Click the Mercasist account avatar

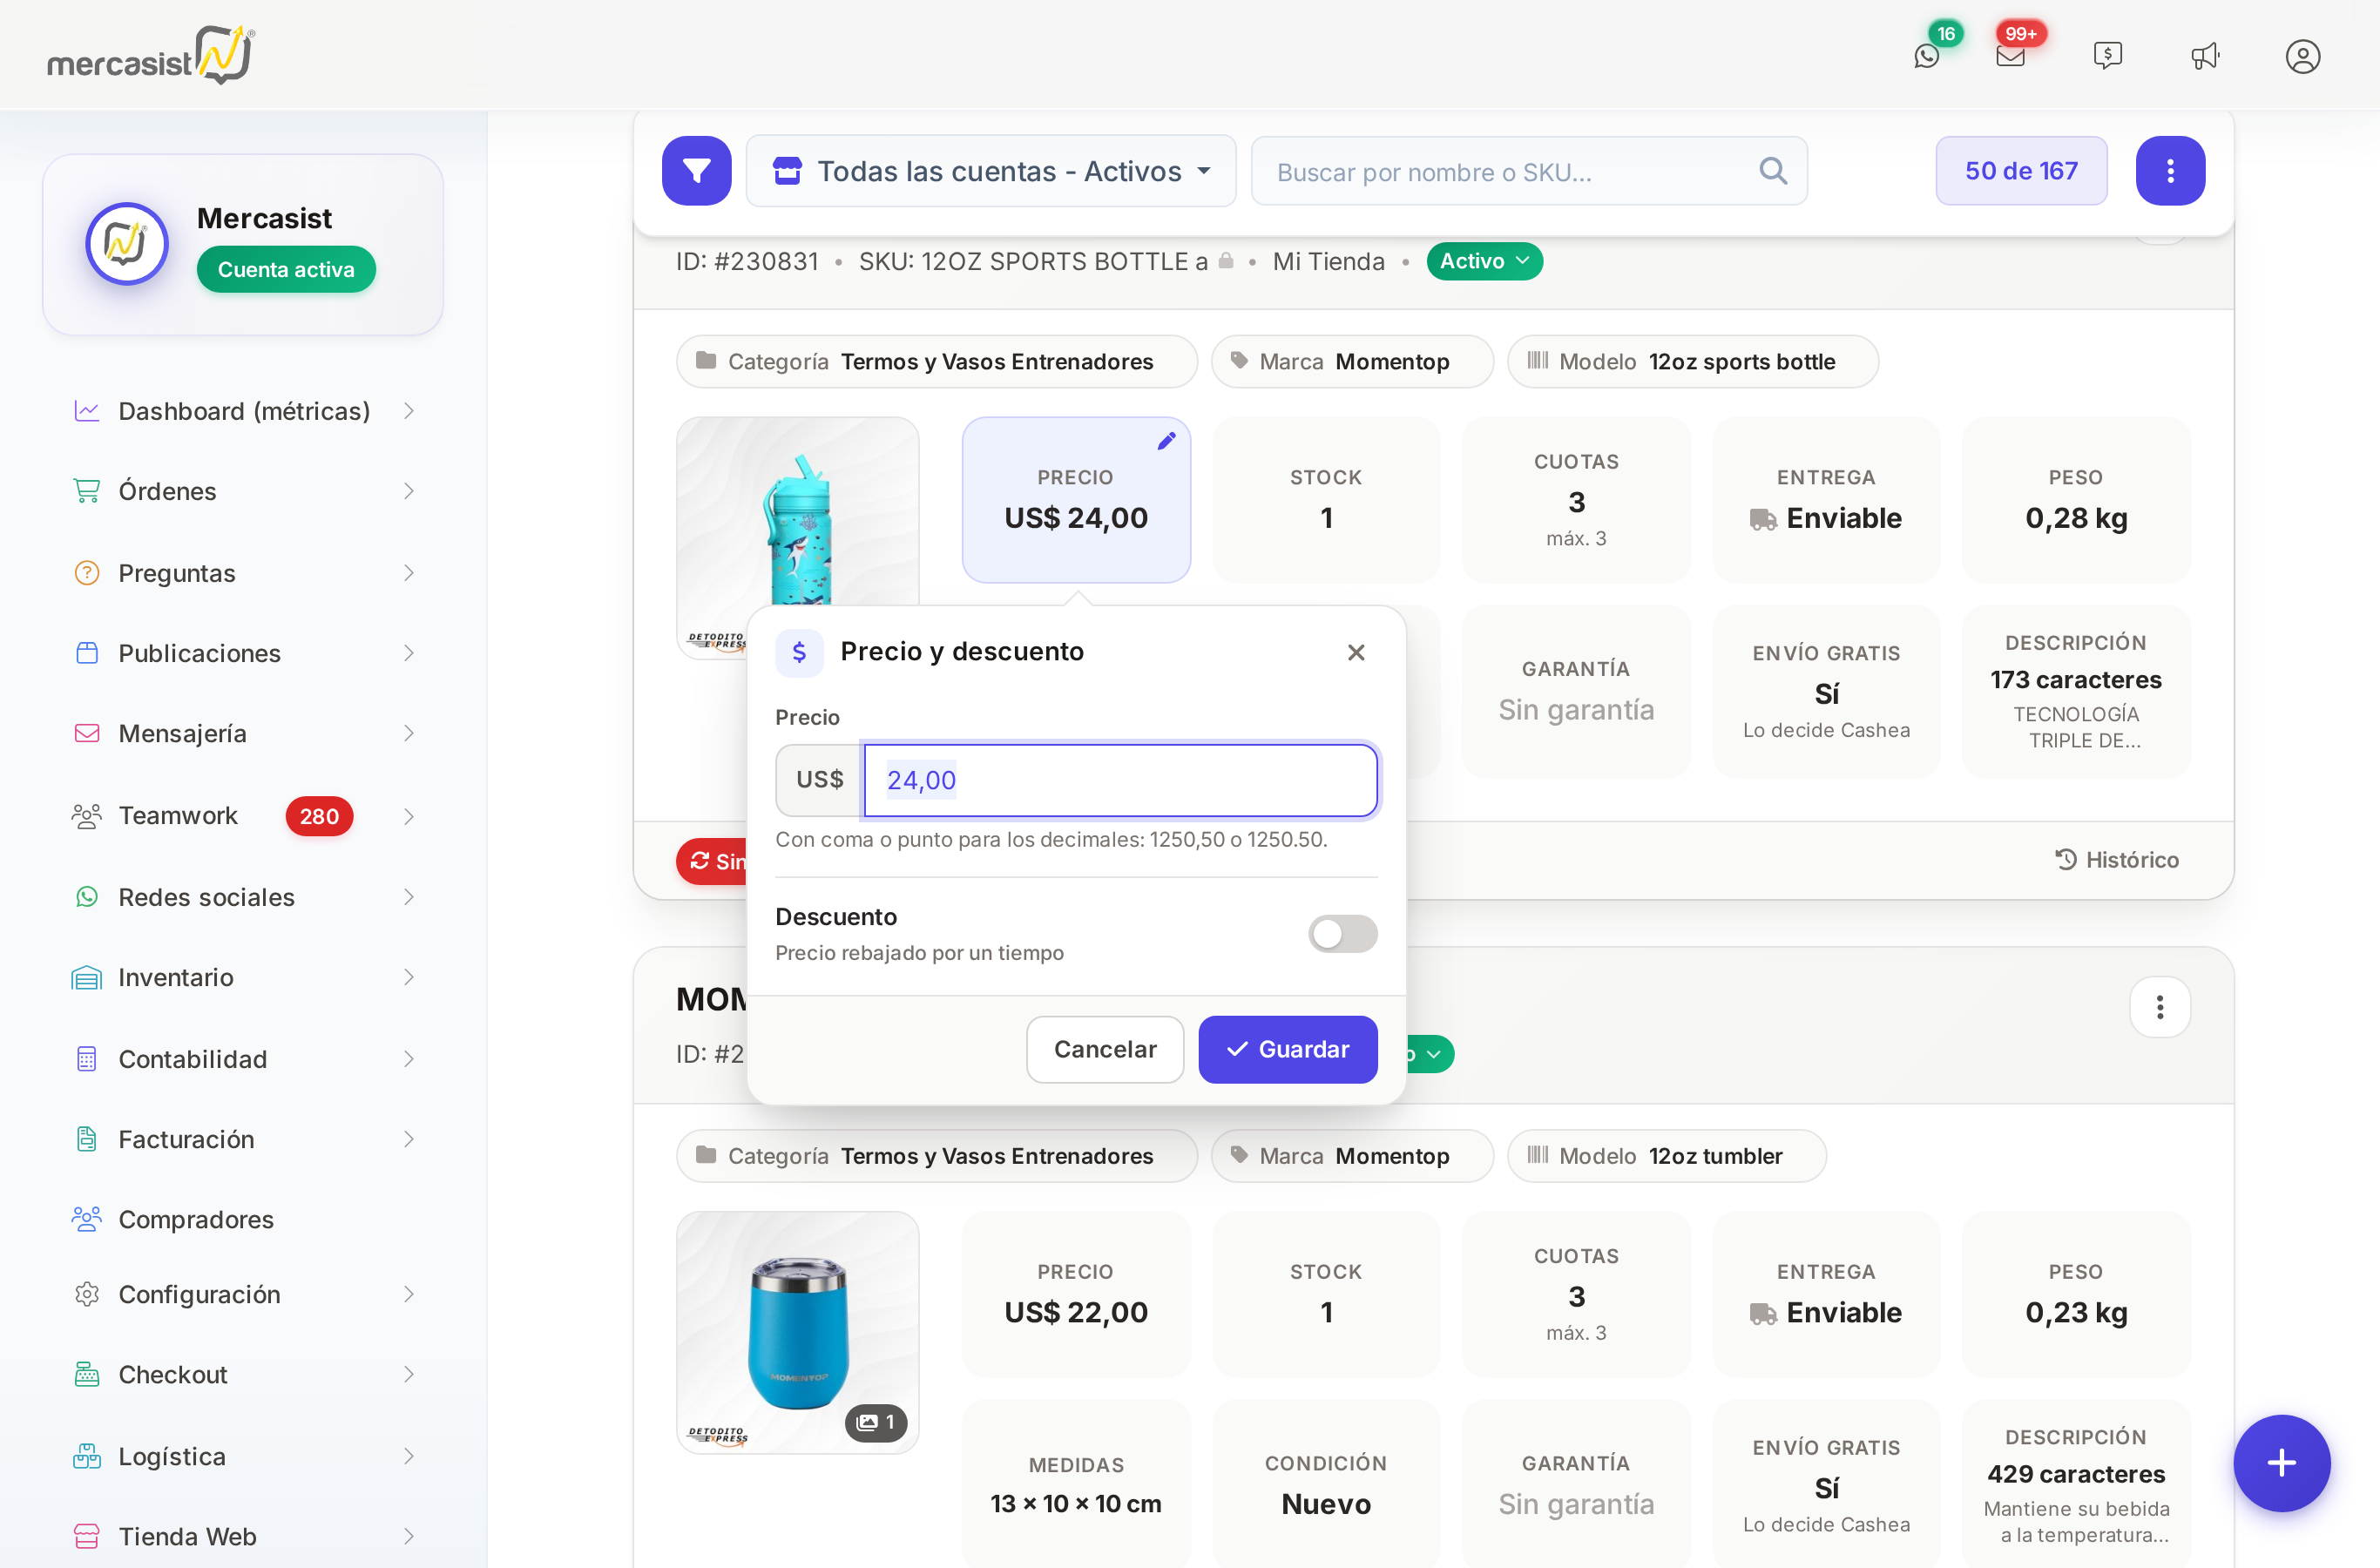(x=127, y=243)
